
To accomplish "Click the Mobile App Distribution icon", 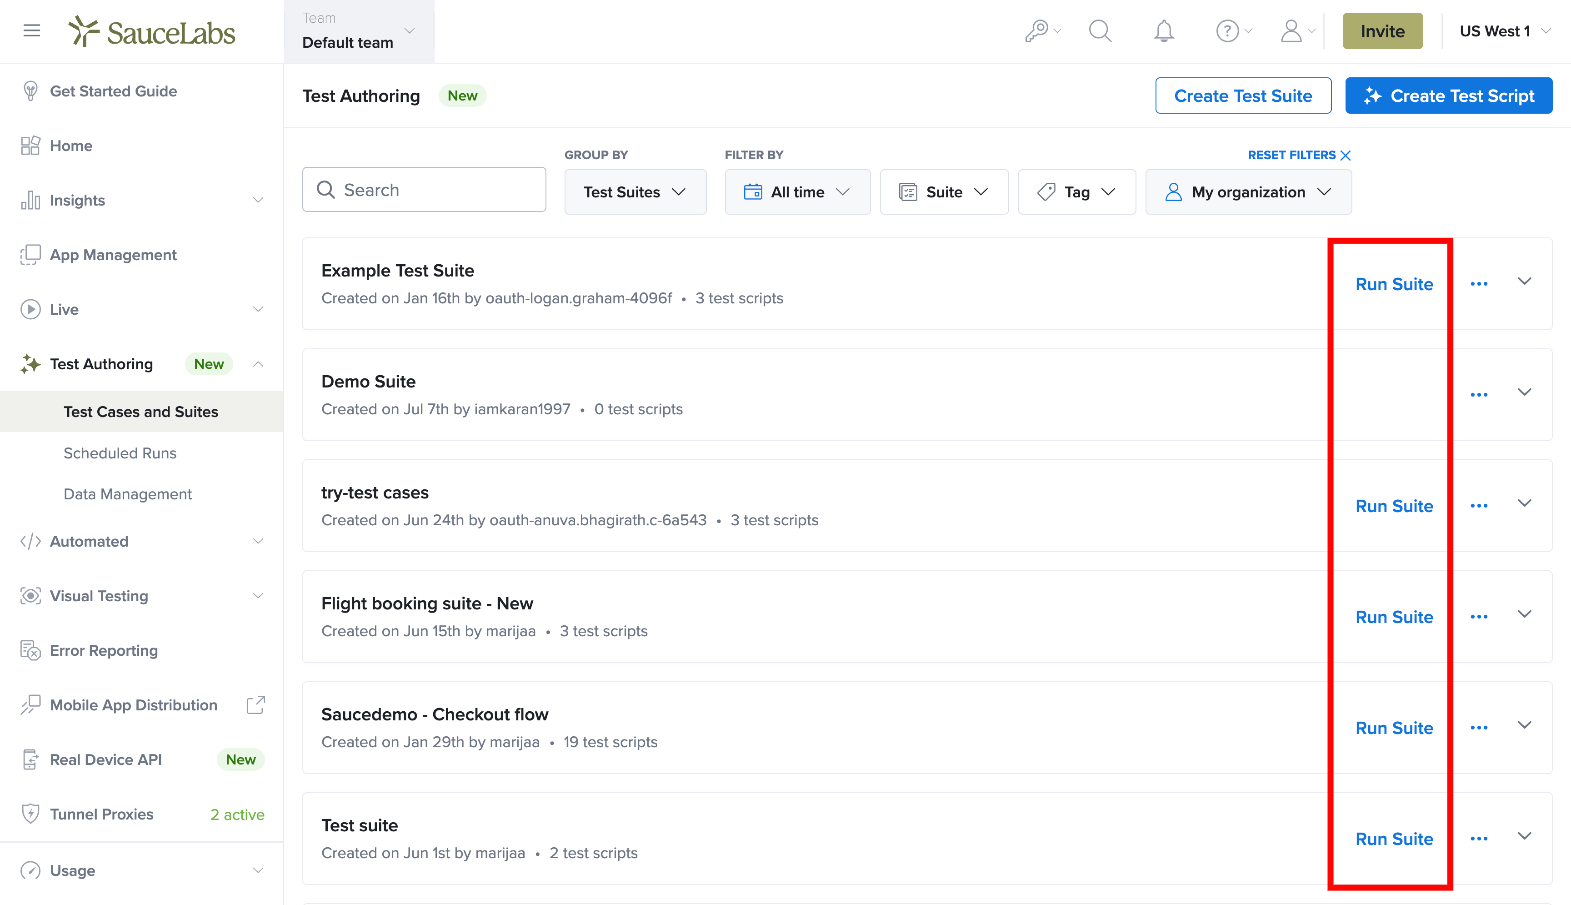I will 31,705.
